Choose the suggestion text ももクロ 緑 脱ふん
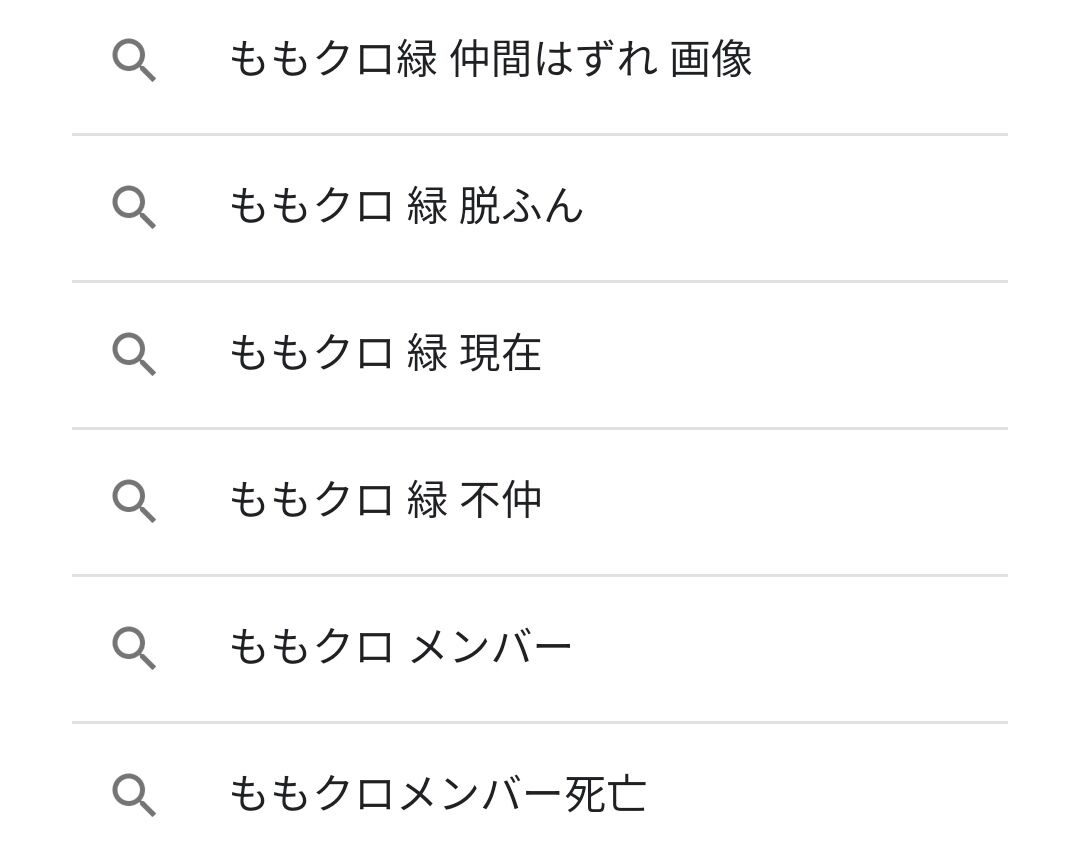The height and width of the screenshot is (866, 1080). tap(406, 207)
